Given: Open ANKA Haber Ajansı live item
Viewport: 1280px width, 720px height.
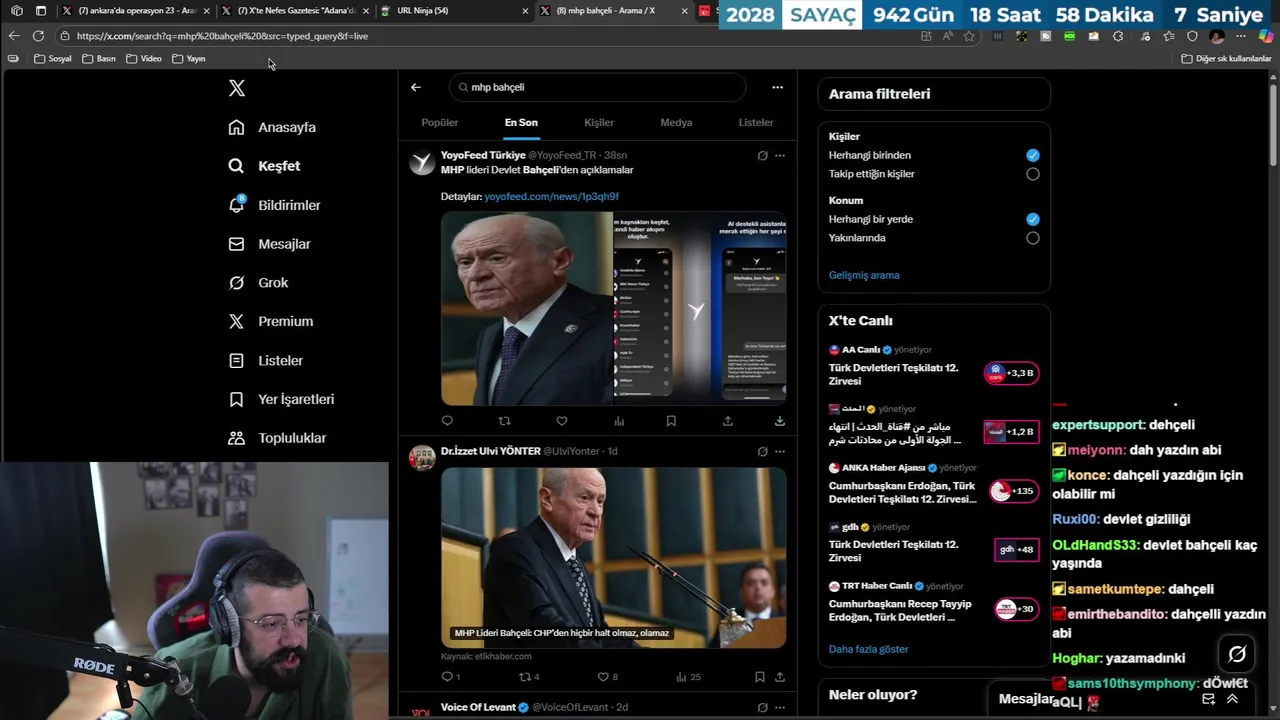Looking at the screenshot, I should tap(934, 484).
